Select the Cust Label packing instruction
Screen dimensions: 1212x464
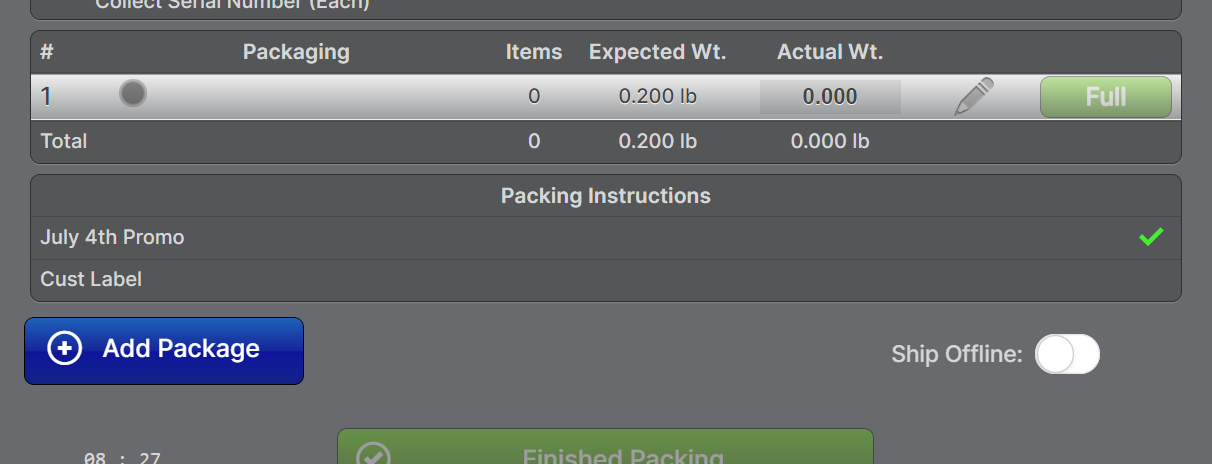91,279
